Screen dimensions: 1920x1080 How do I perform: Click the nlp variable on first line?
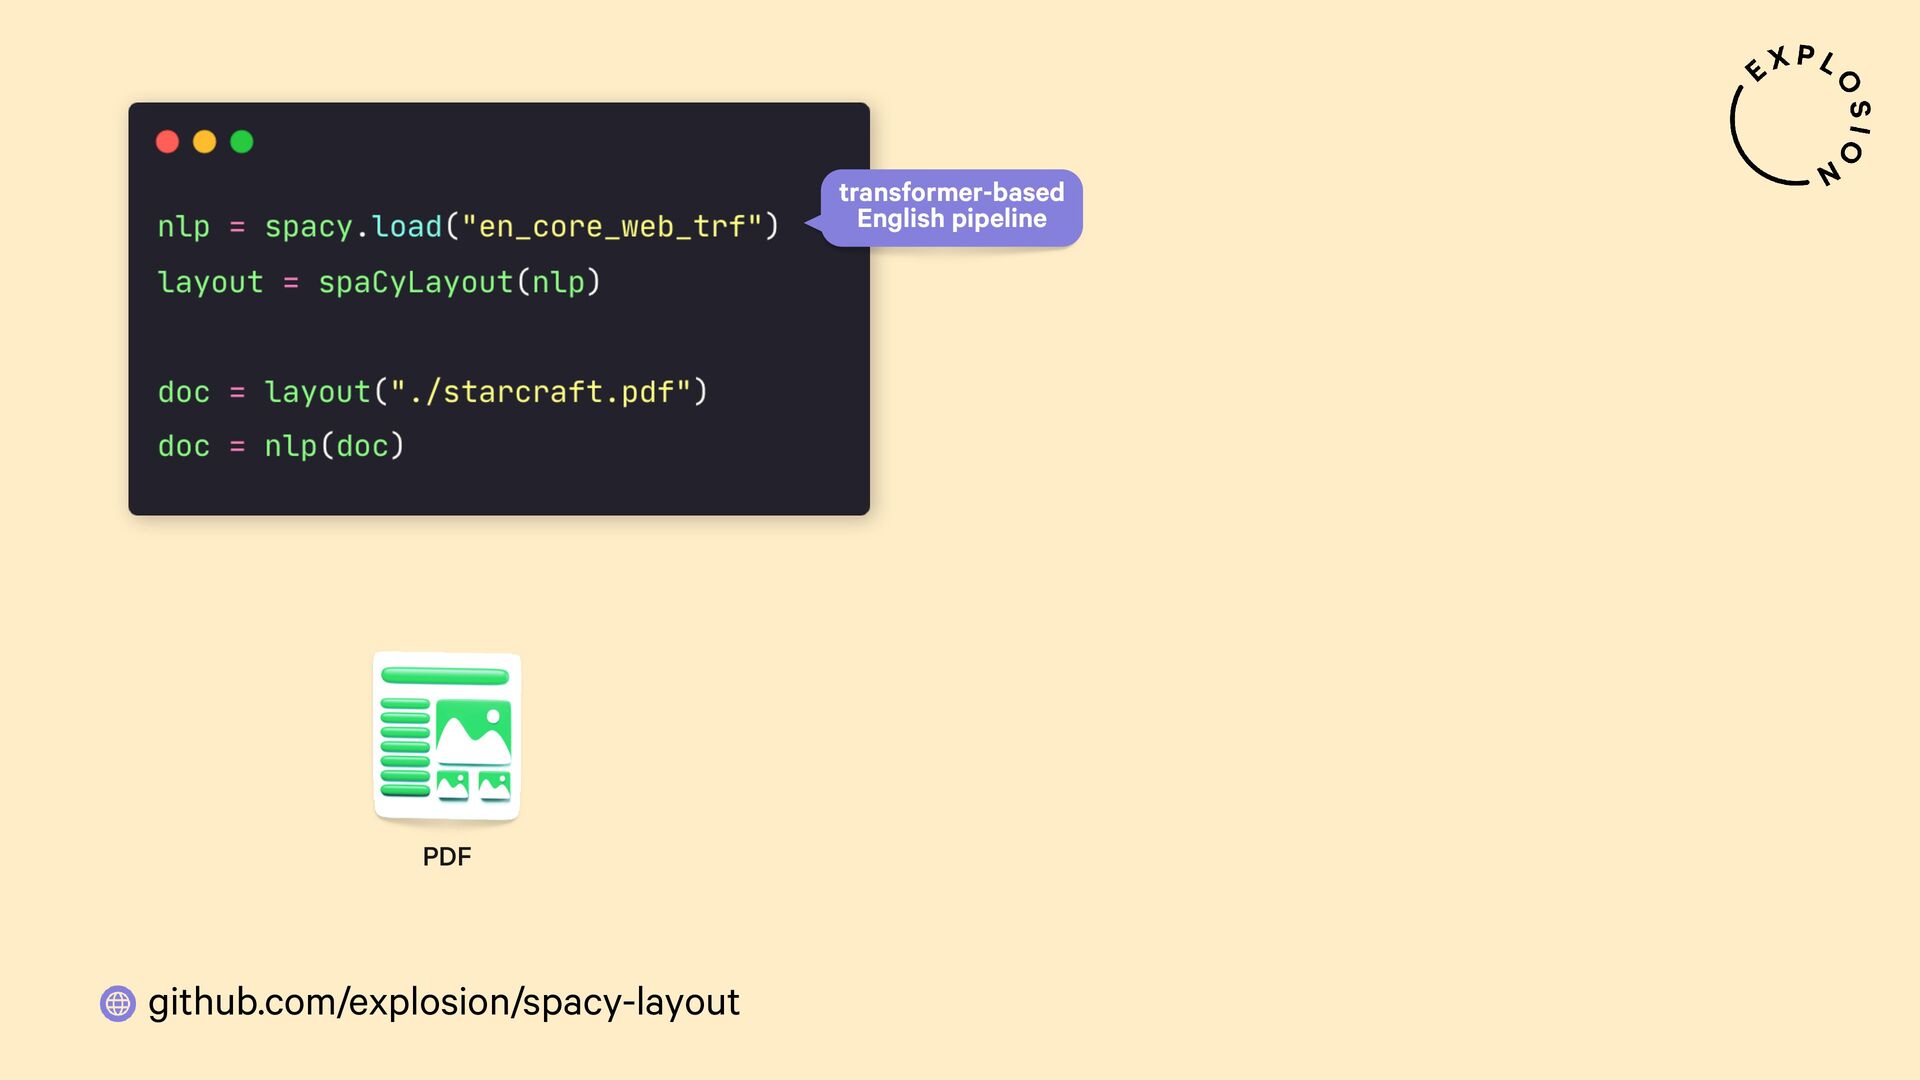click(183, 227)
